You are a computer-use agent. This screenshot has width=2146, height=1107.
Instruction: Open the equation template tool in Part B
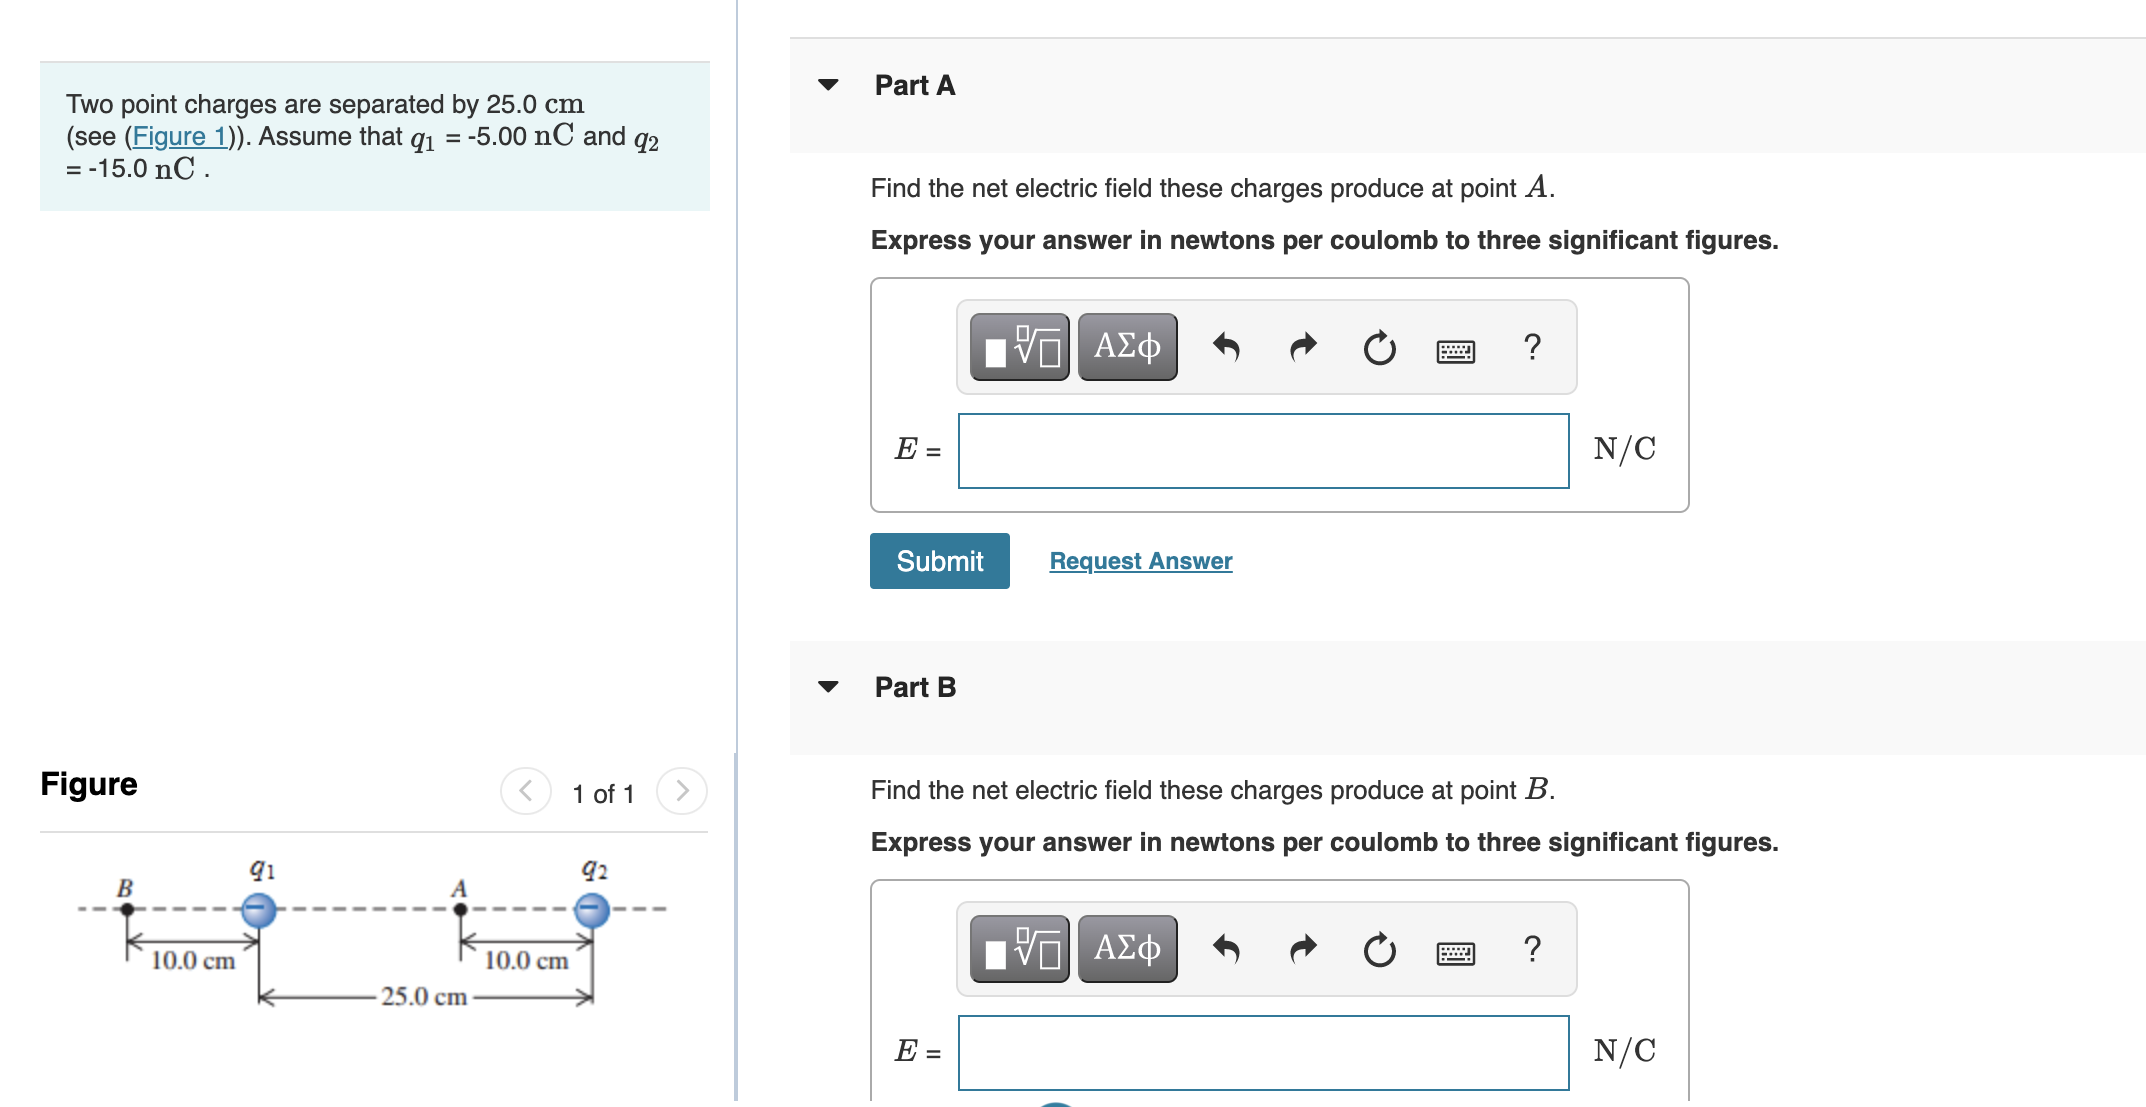click(1018, 948)
